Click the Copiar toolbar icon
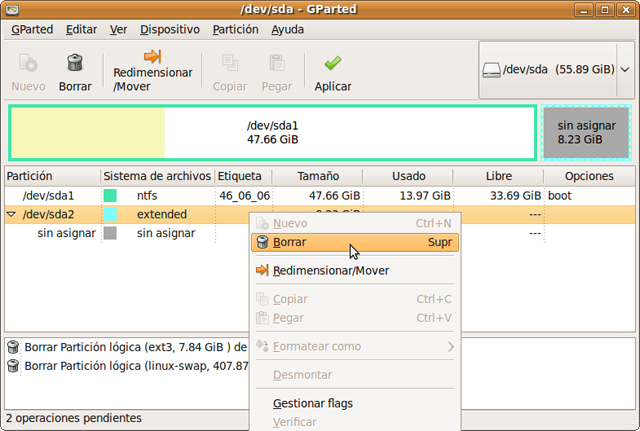 230,63
